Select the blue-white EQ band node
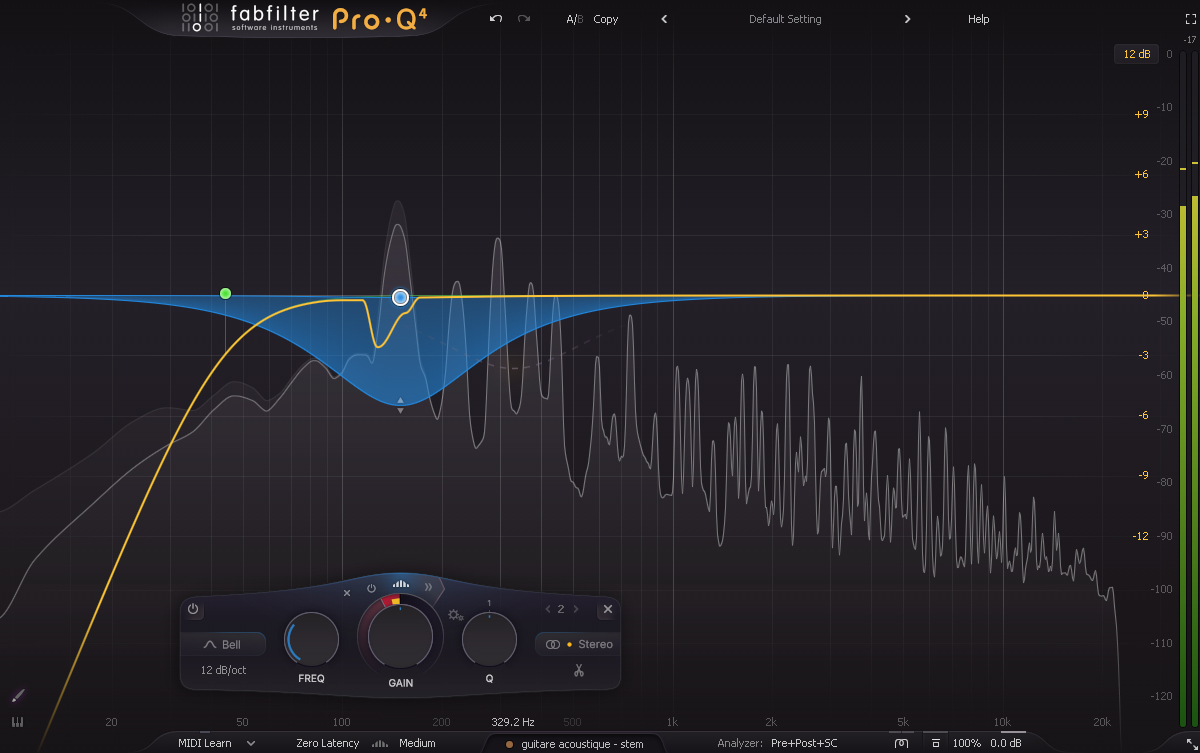This screenshot has width=1200, height=753. [401, 297]
